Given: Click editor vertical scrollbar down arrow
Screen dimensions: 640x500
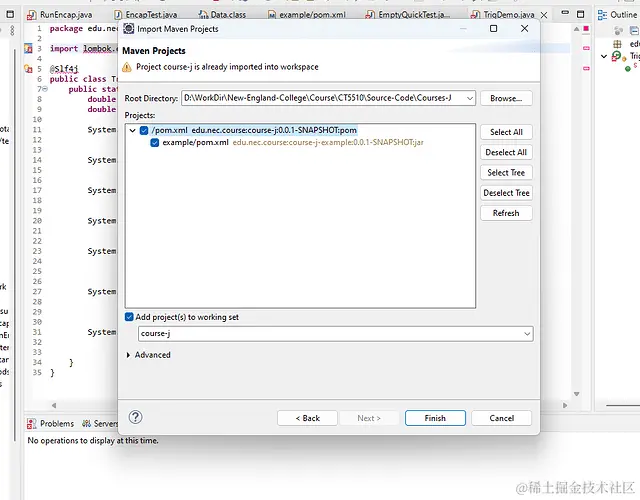Looking at the screenshot, I should tap(576, 394).
